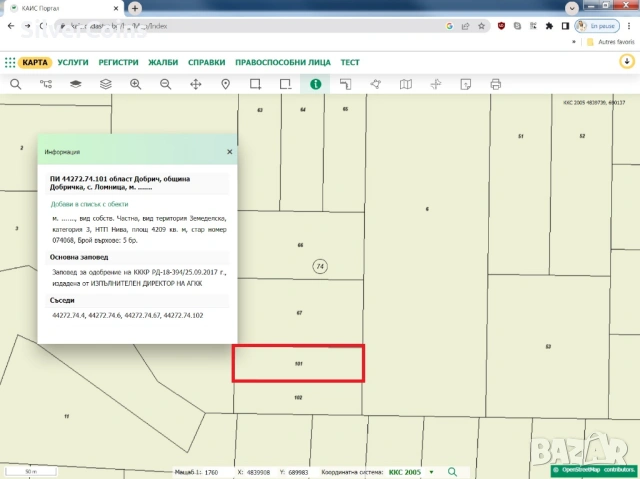640x479 pixels.
Task: Click the location pin marker tool
Action: pos(226,84)
